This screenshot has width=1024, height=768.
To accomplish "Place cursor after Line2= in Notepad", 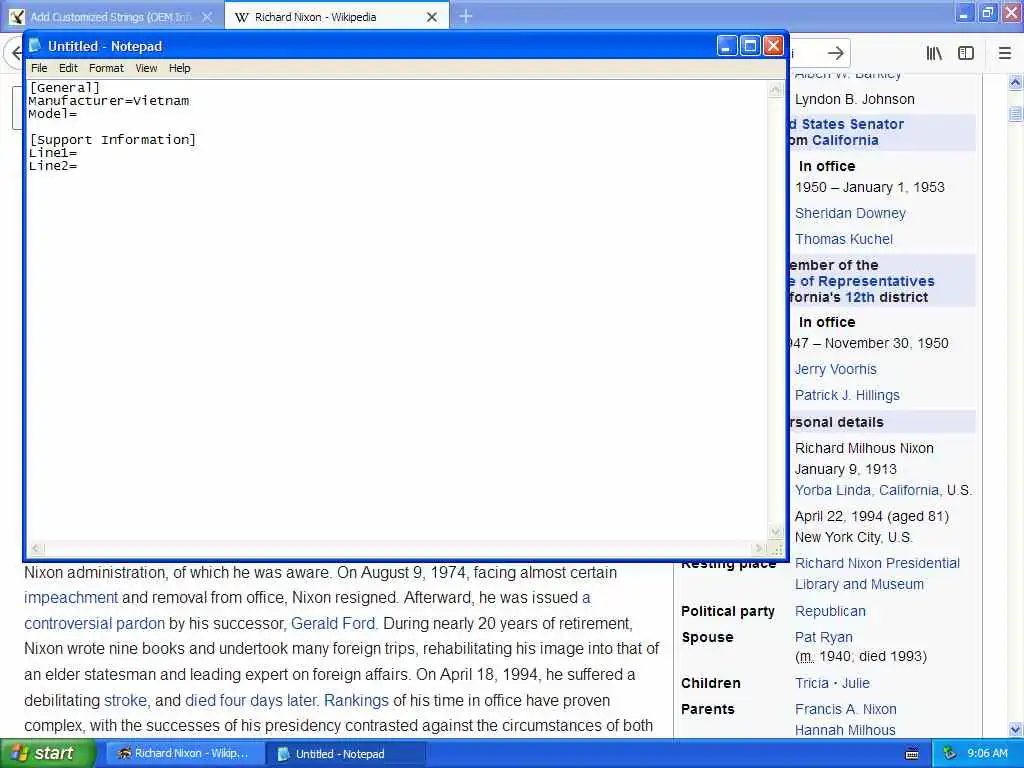I will tap(77, 166).
